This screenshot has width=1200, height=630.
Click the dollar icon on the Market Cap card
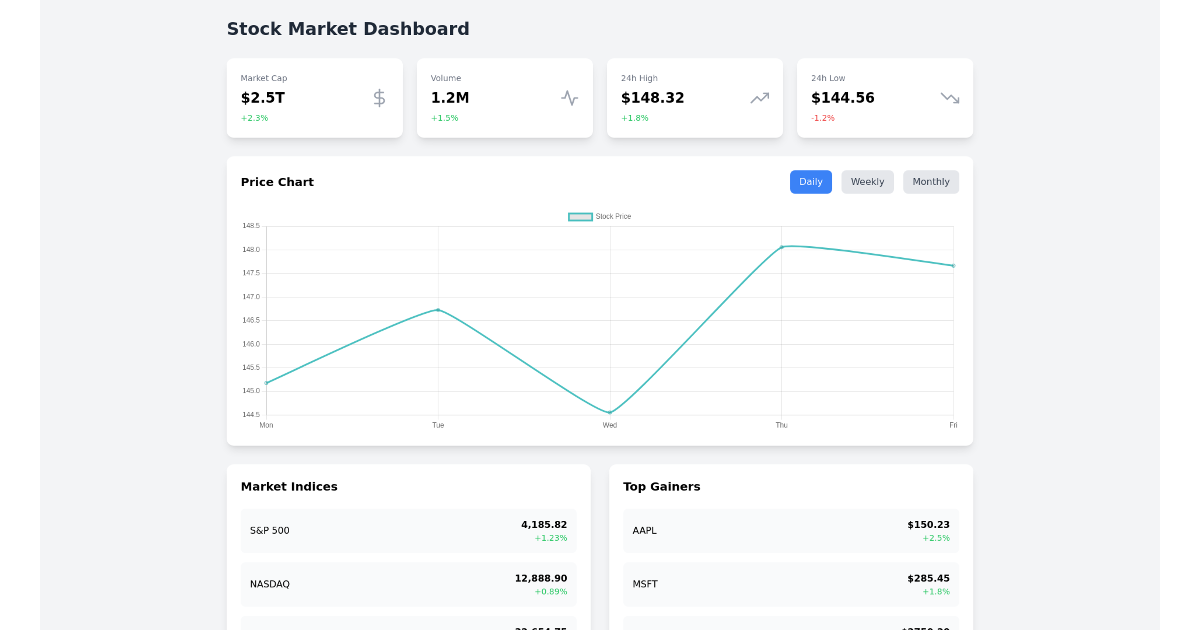coord(378,98)
